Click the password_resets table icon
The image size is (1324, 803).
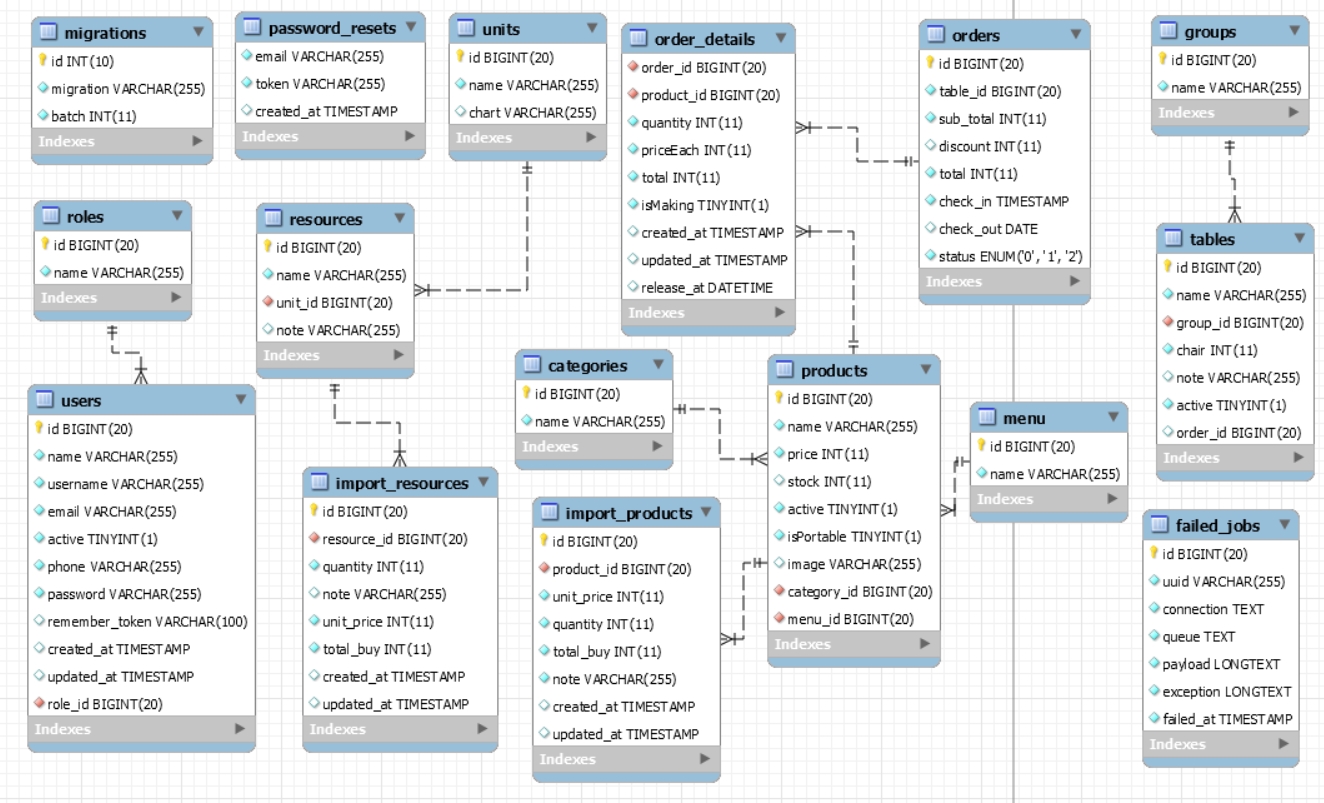tap(252, 27)
